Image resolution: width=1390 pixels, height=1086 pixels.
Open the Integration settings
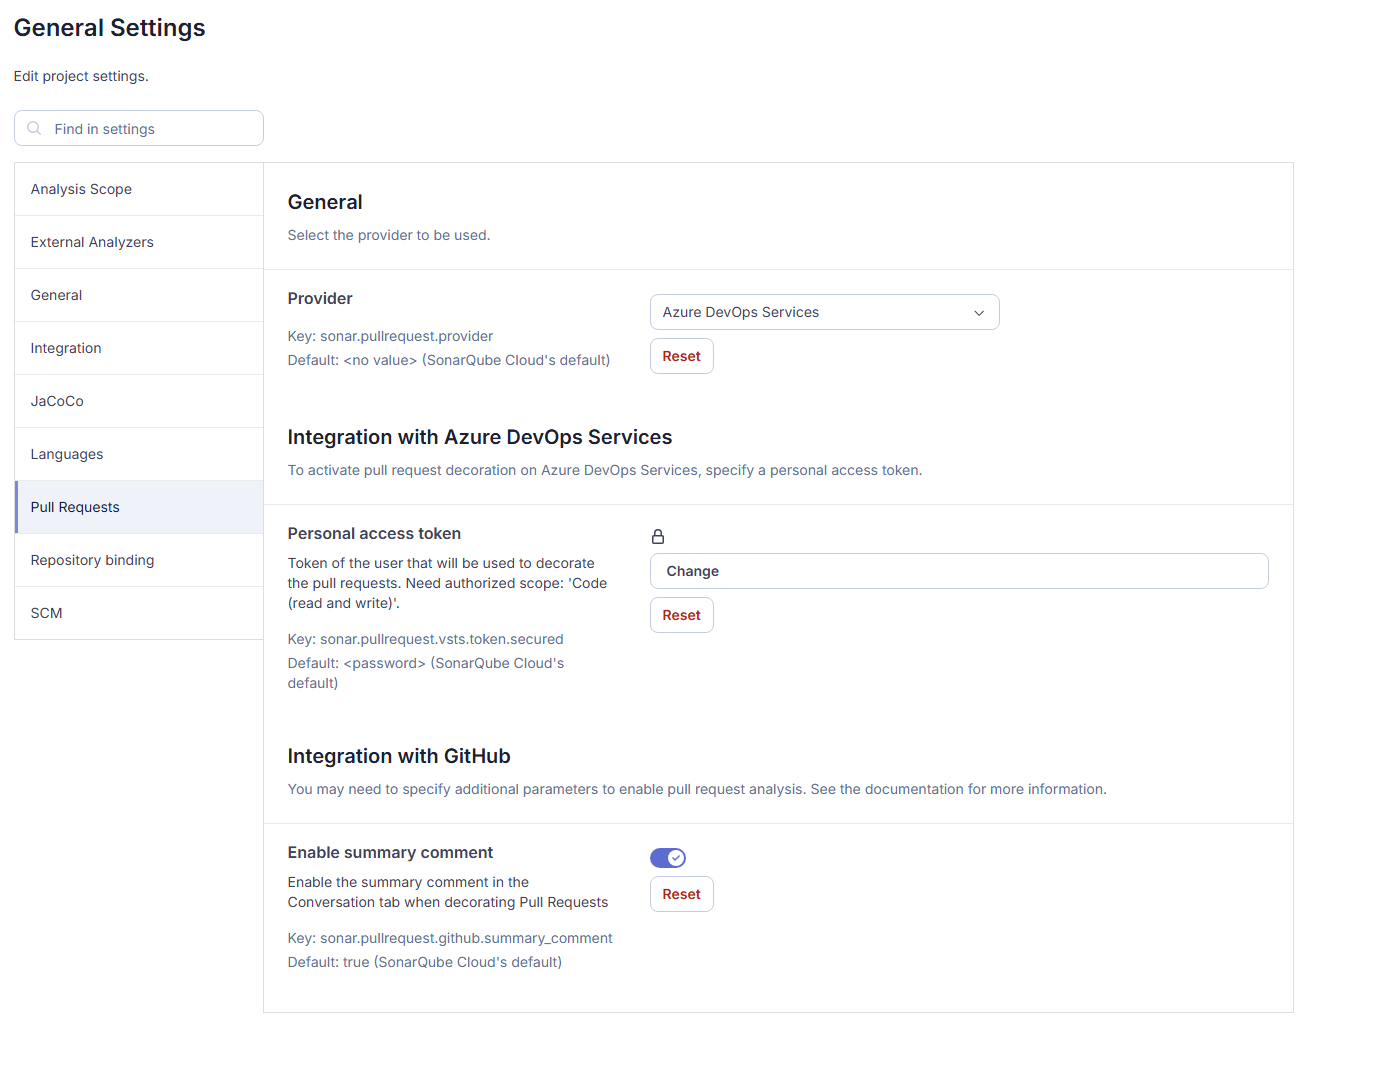click(x=66, y=347)
